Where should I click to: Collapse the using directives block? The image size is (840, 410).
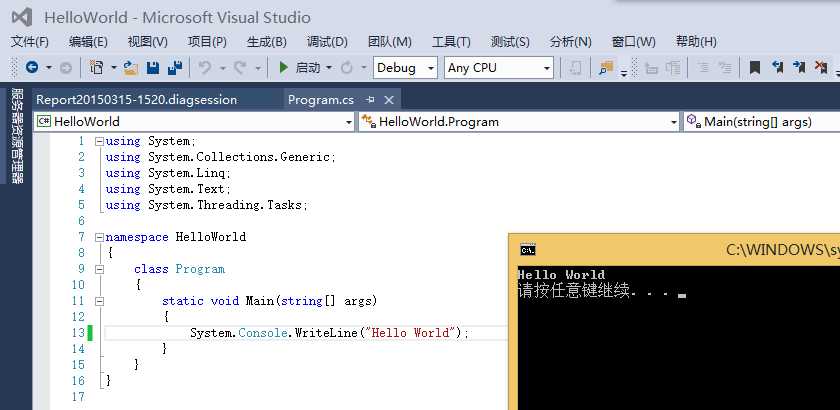[99, 142]
